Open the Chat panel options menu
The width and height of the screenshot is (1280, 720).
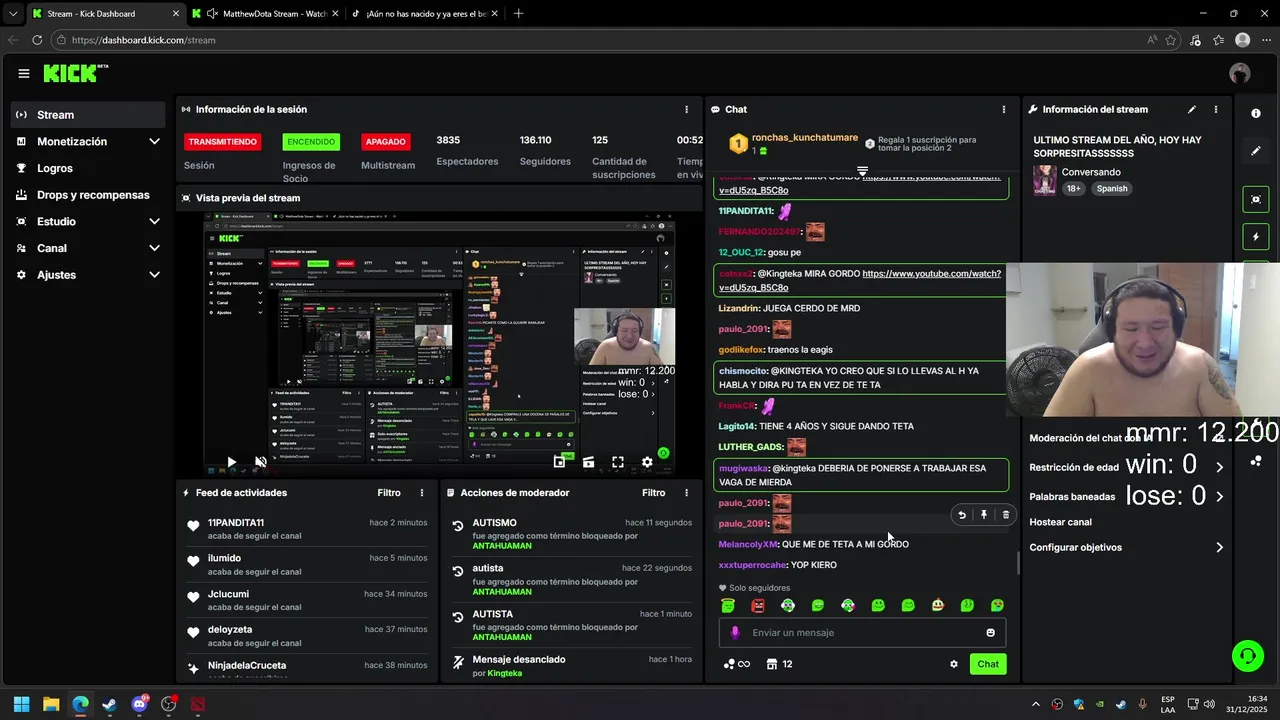[1004, 109]
